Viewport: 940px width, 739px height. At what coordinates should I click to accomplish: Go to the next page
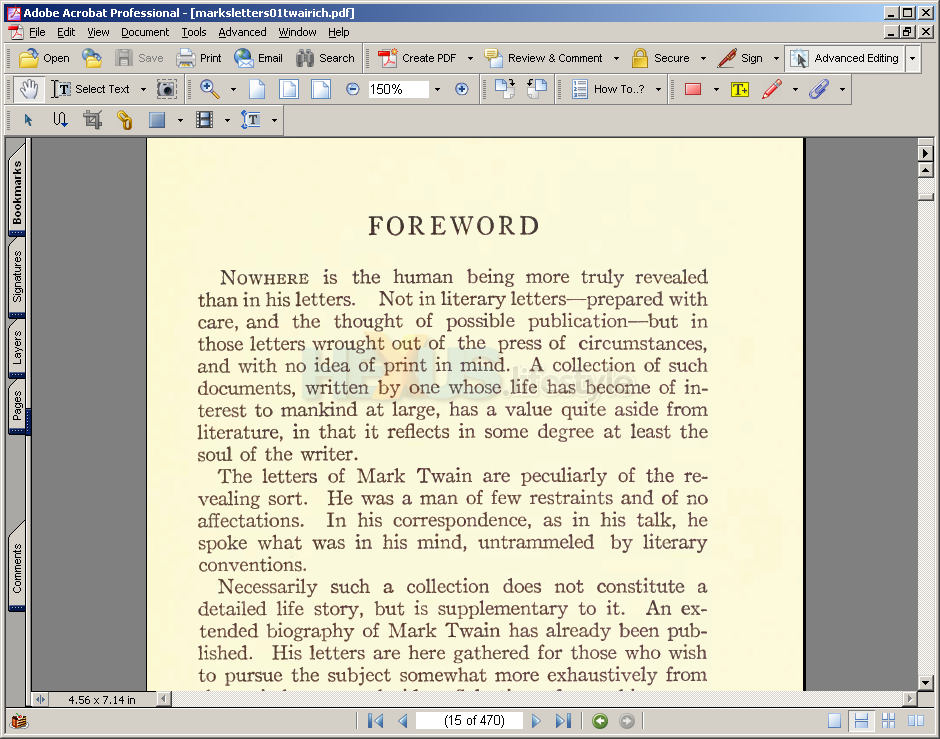[536, 720]
